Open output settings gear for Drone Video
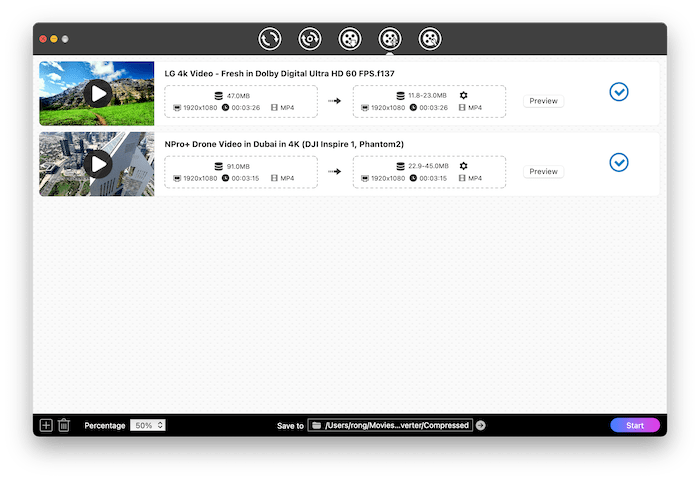This screenshot has width=700, height=480. point(463,165)
